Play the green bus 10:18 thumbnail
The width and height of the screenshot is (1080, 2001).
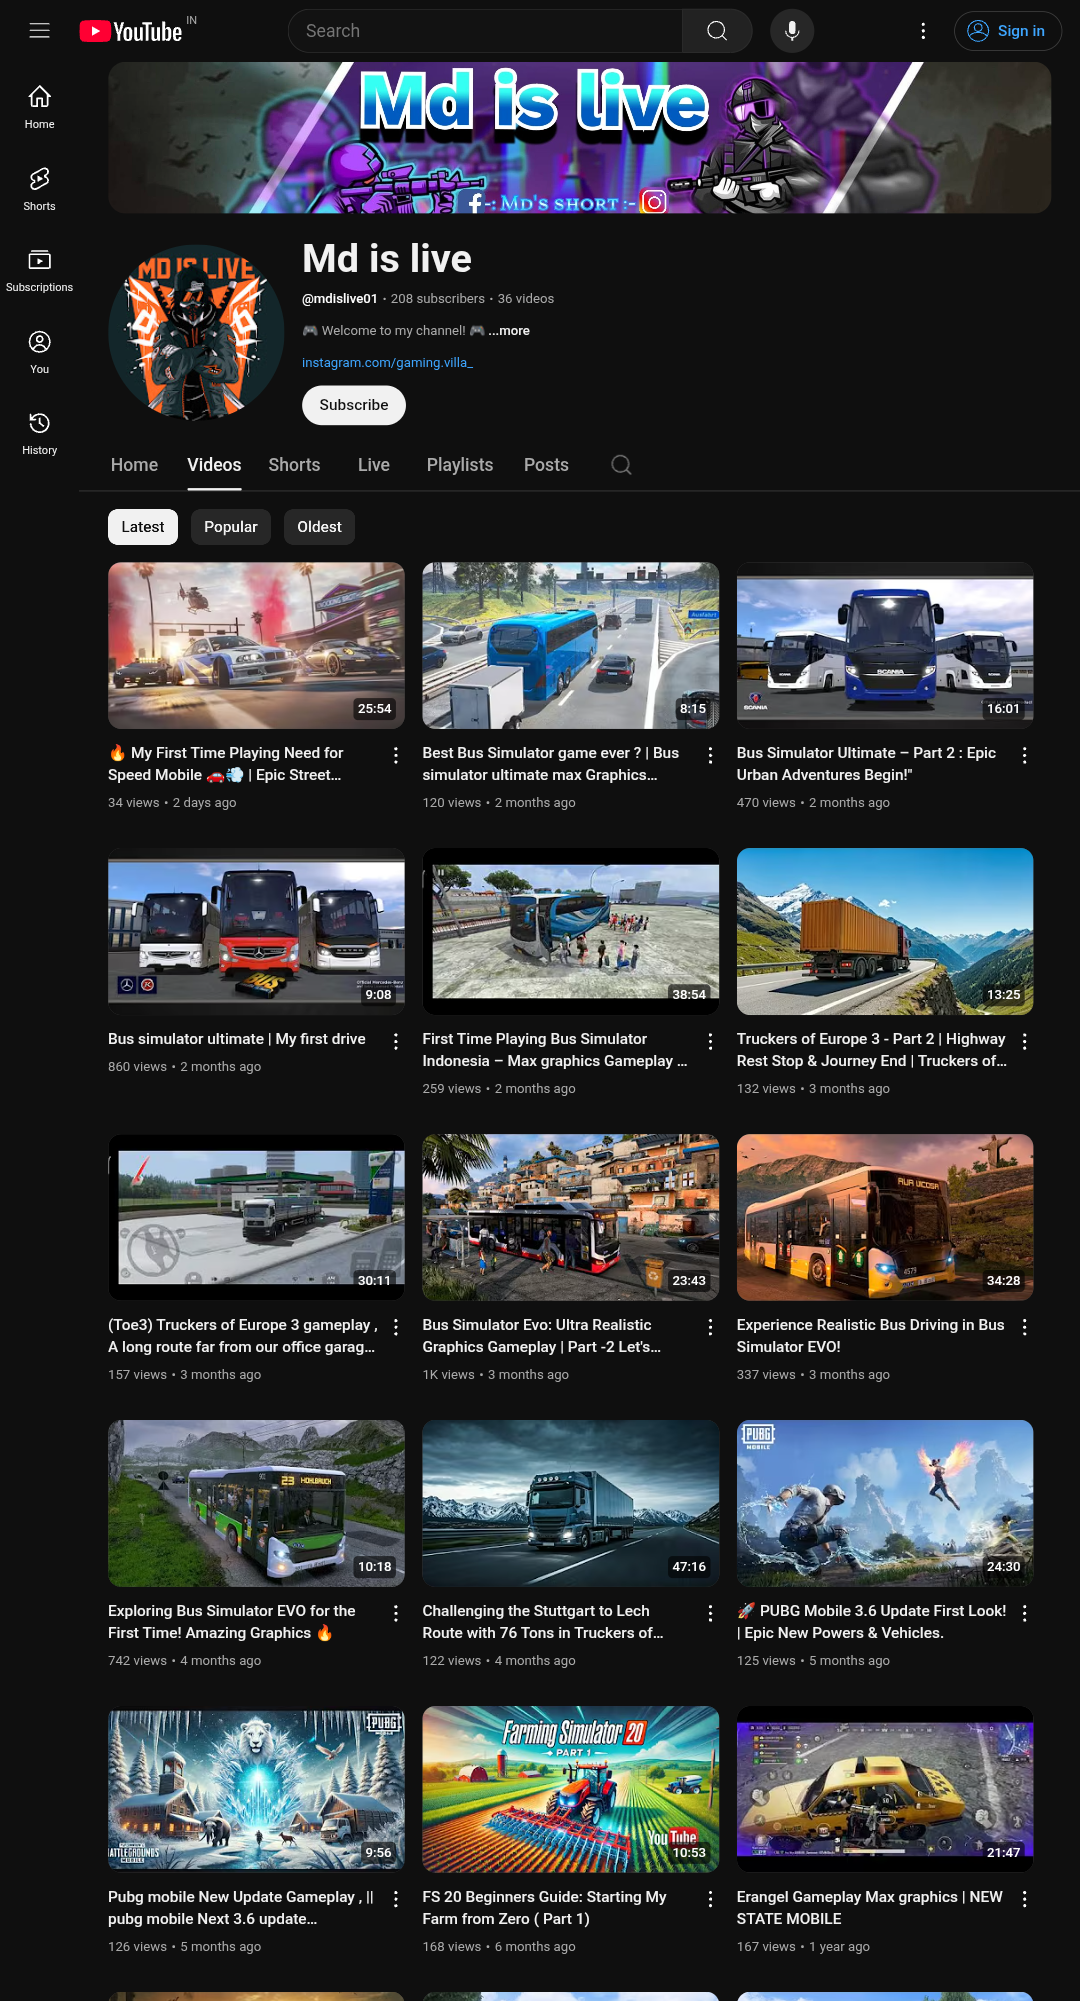tap(257, 1503)
